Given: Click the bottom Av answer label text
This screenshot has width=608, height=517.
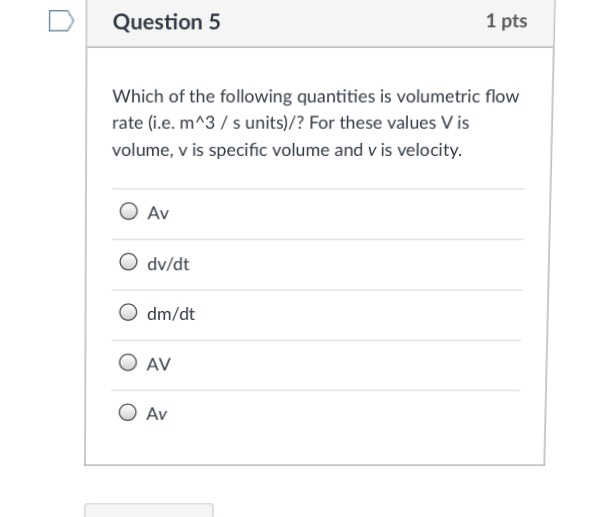Looking at the screenshot, I should click(x=157, y=413).
